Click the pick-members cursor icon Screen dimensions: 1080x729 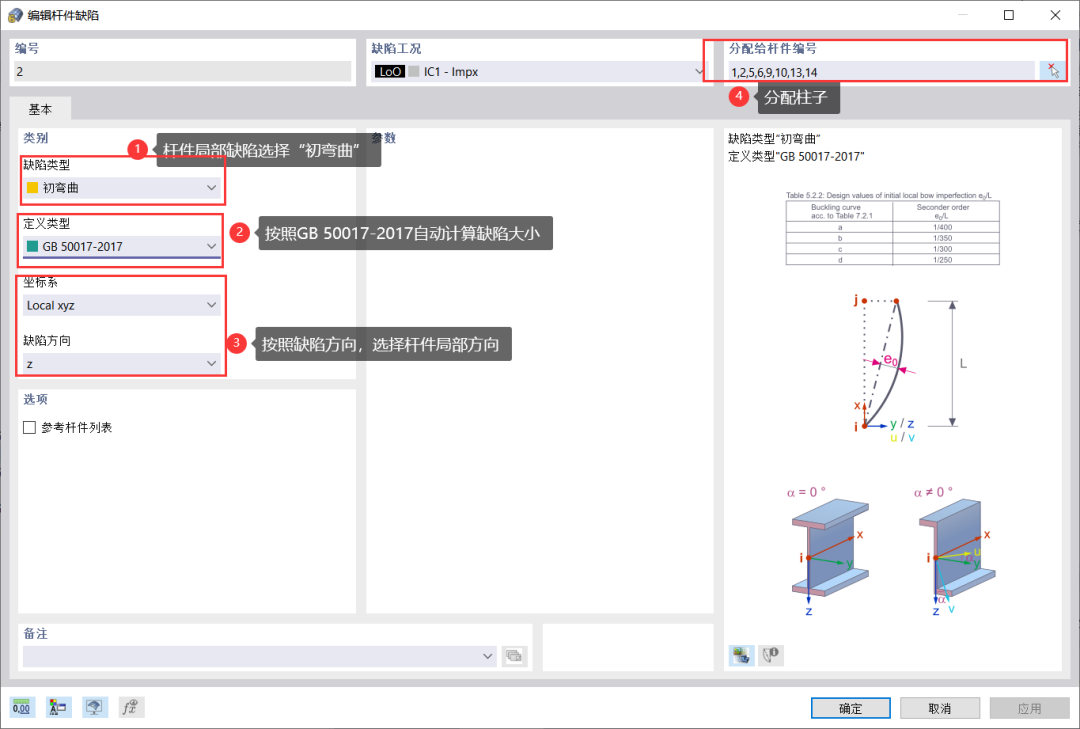(1053, 71)
